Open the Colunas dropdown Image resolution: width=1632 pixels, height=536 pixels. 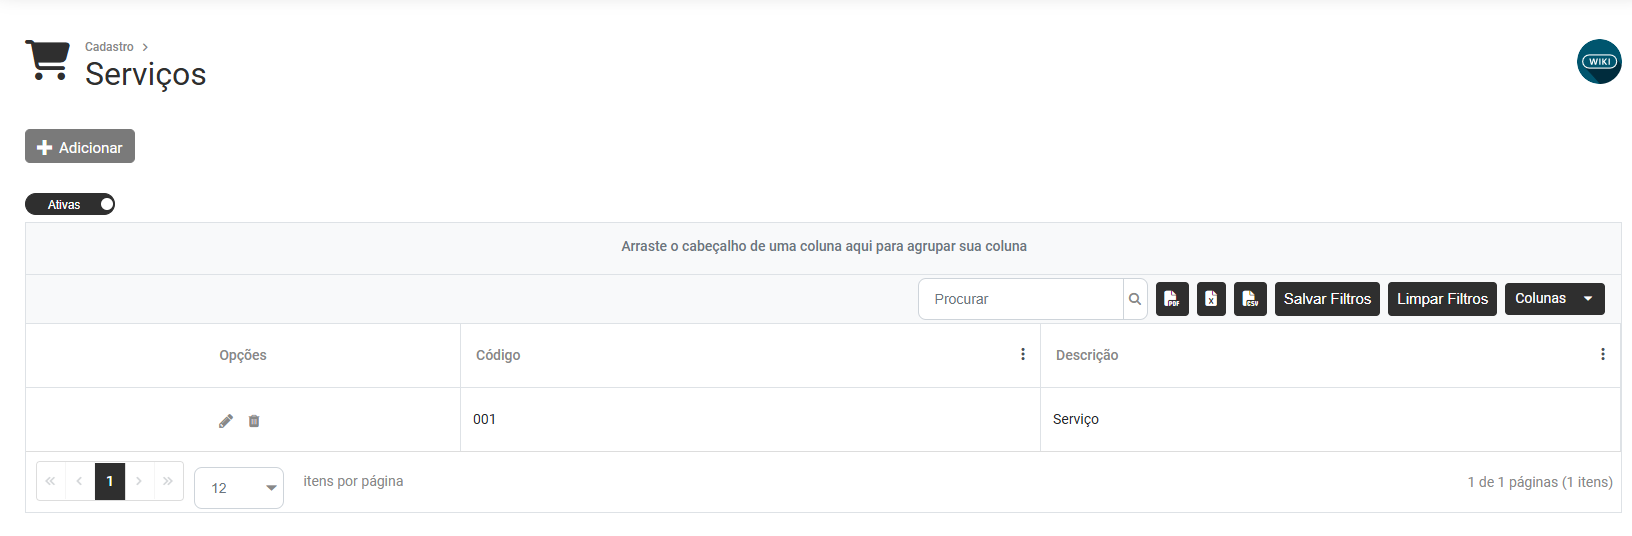pos(1554,299)
